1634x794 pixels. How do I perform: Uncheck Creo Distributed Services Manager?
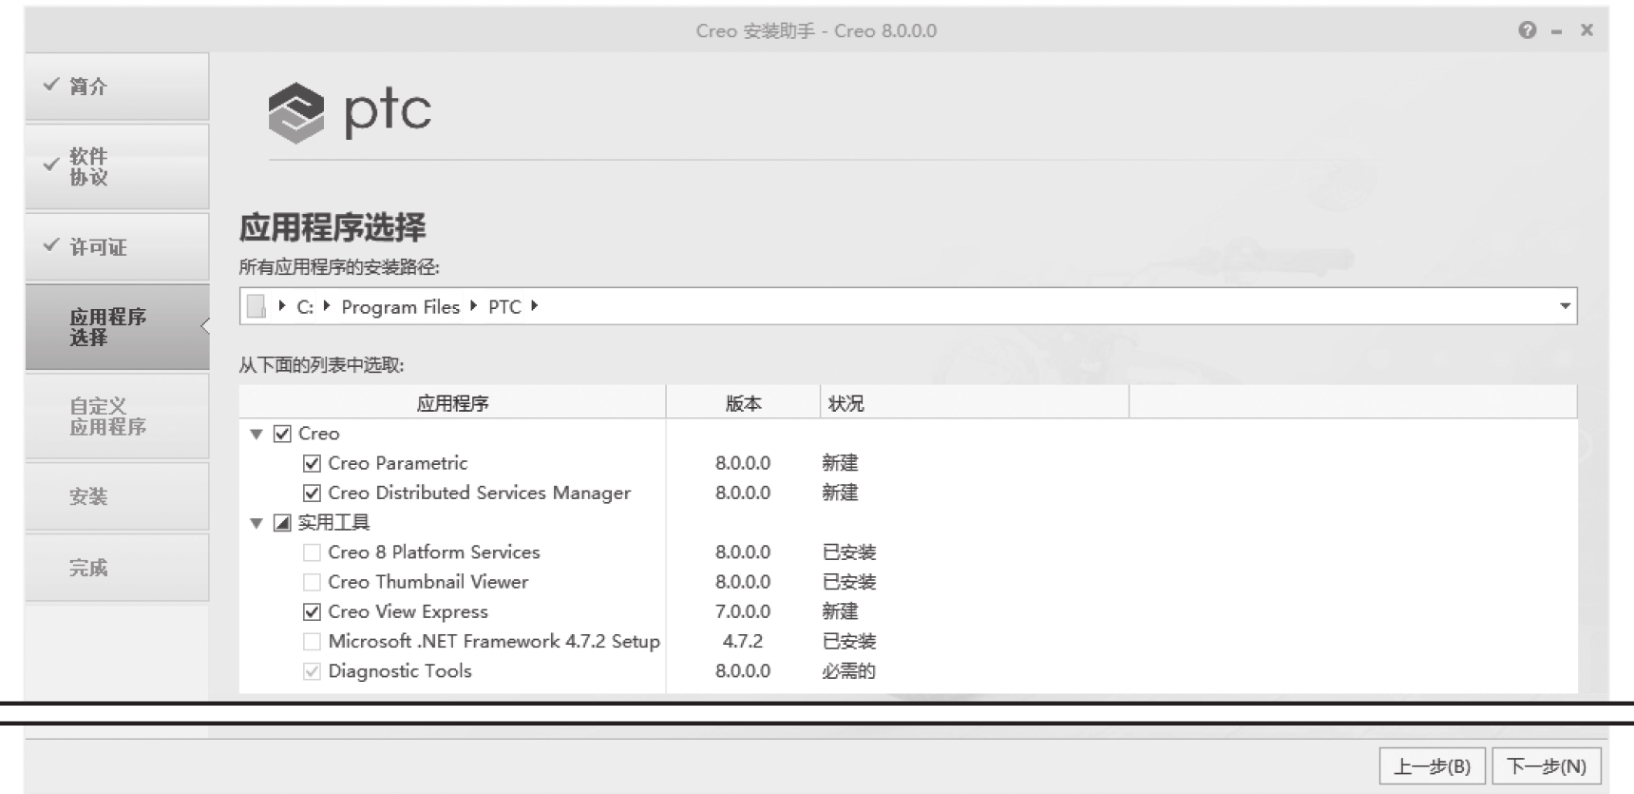click(312, 493)
